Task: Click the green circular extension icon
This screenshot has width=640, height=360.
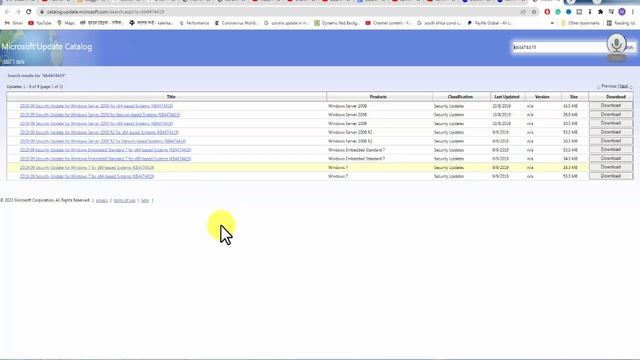Action: tap(558, 12)
